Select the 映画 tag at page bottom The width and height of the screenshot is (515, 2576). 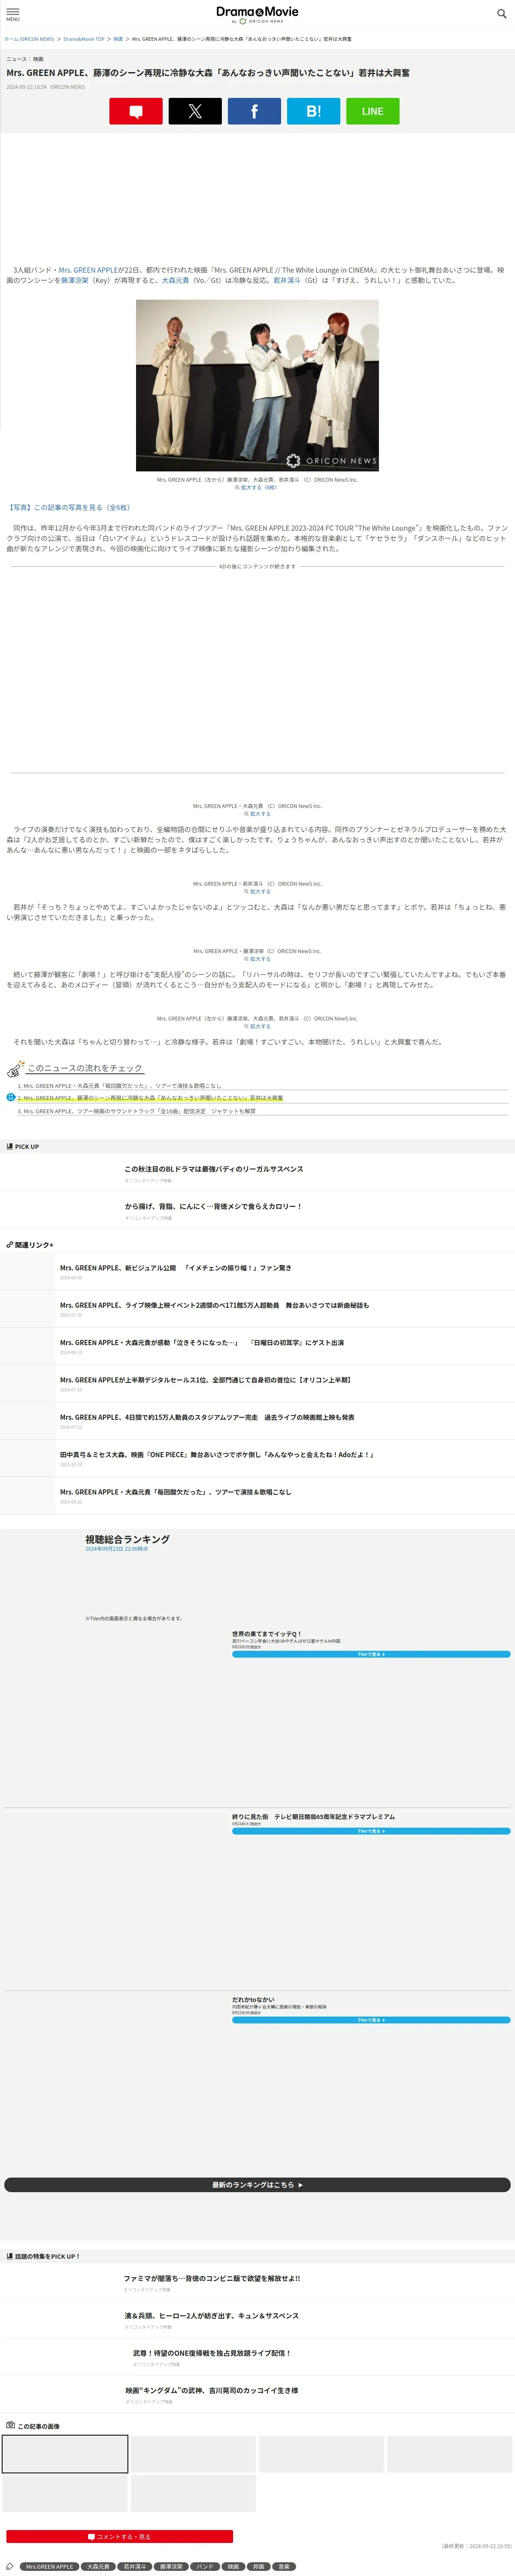coord(233,2566)
